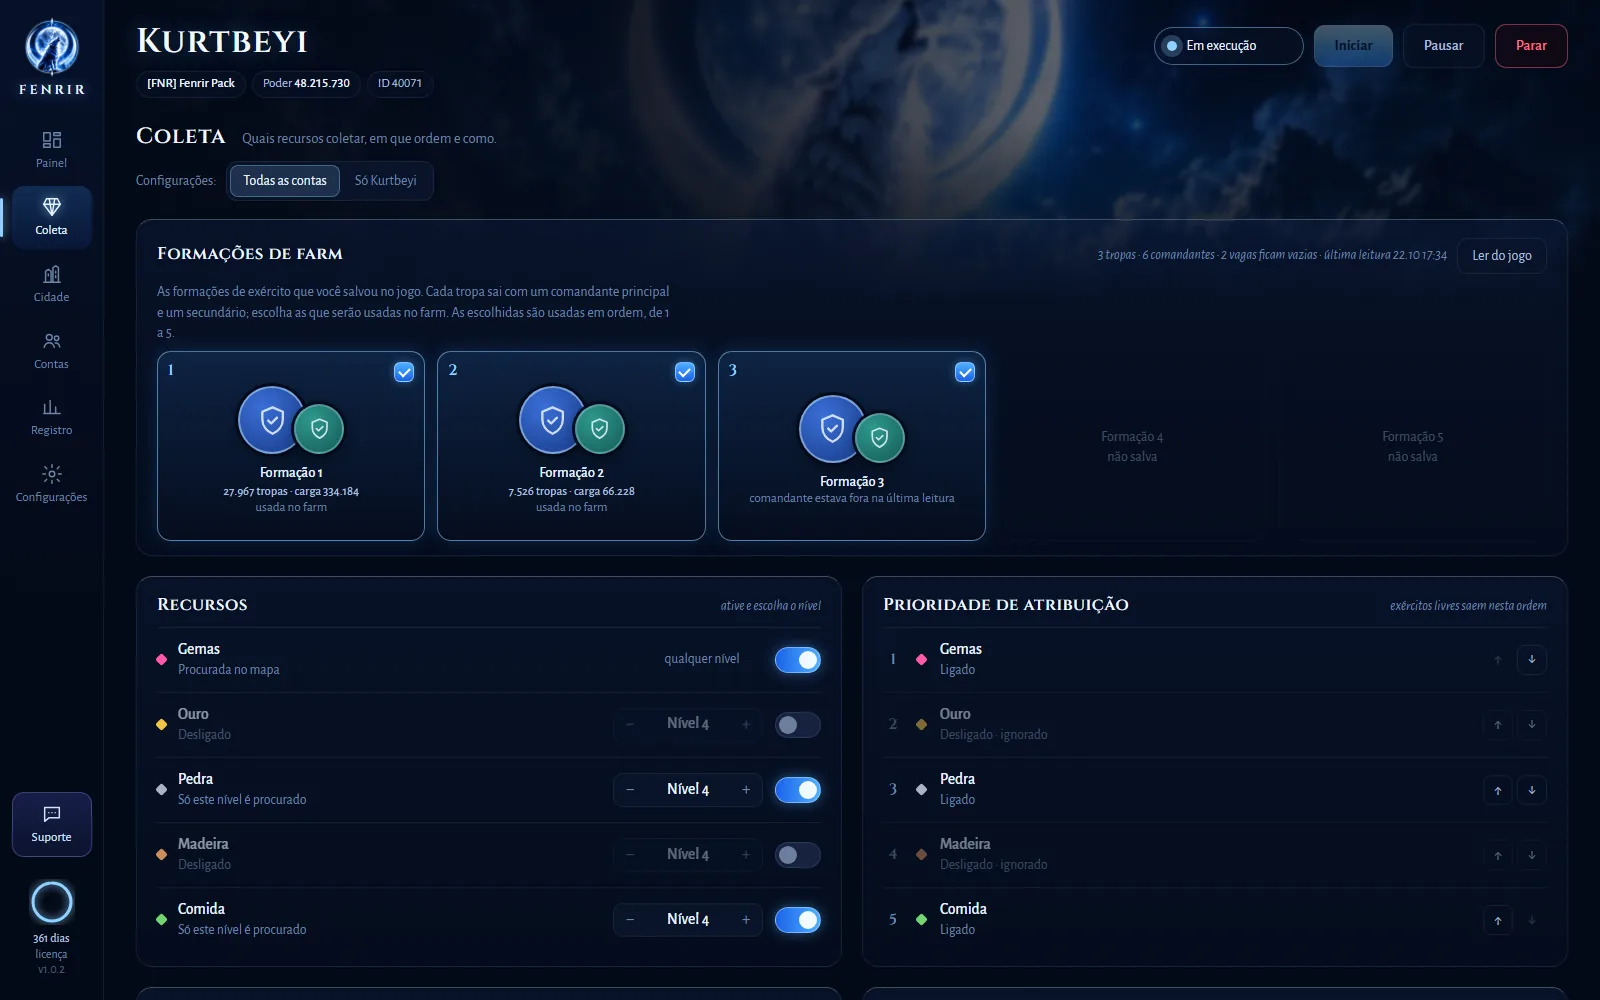Move Ouro priority down
This screenshot has height=1000, width=1600.
pyautogui.click(x=1531, y=725)
